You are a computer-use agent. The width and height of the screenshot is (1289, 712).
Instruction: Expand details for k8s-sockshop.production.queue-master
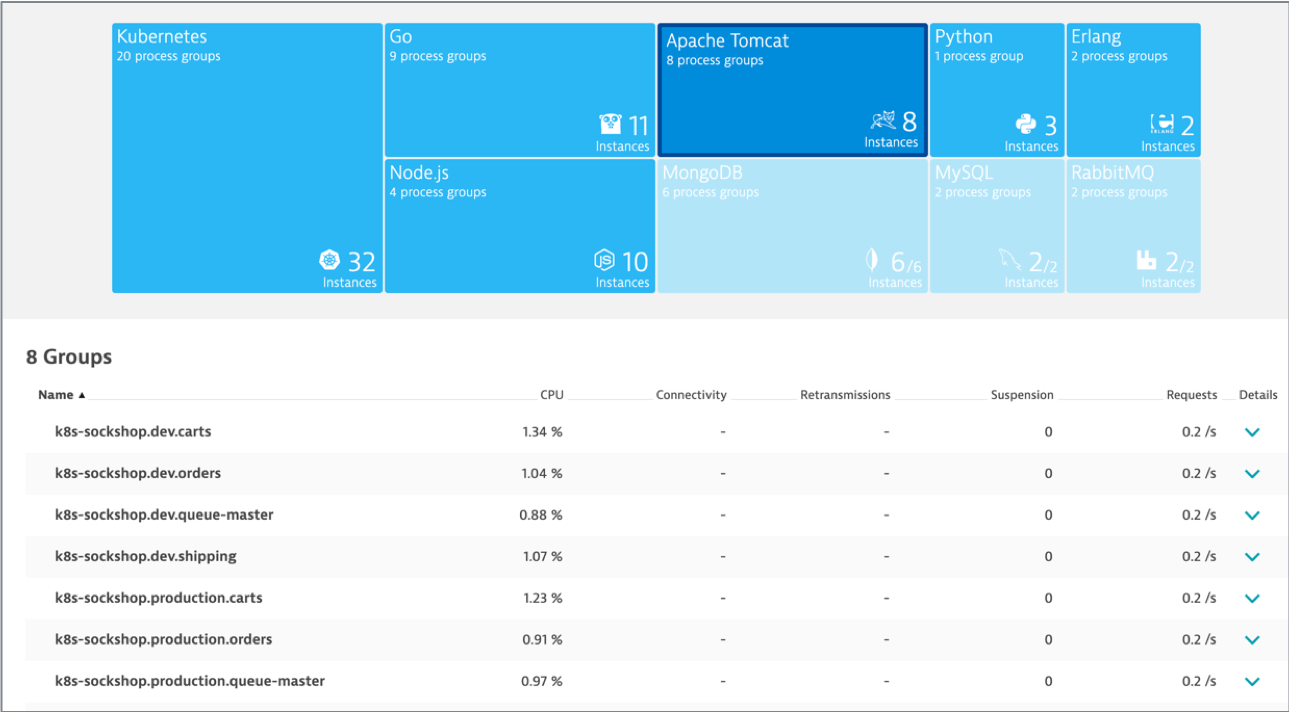tap(1252, 681)
